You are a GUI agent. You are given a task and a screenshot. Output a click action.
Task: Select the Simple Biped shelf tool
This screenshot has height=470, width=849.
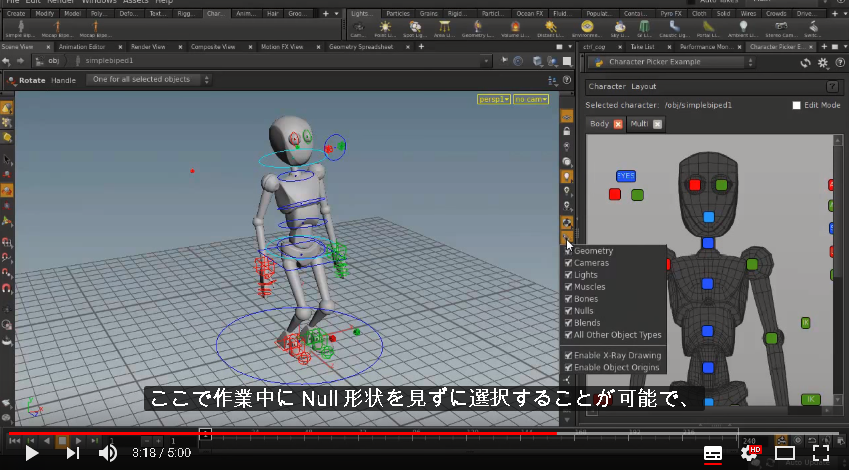(x=21, y=29)
